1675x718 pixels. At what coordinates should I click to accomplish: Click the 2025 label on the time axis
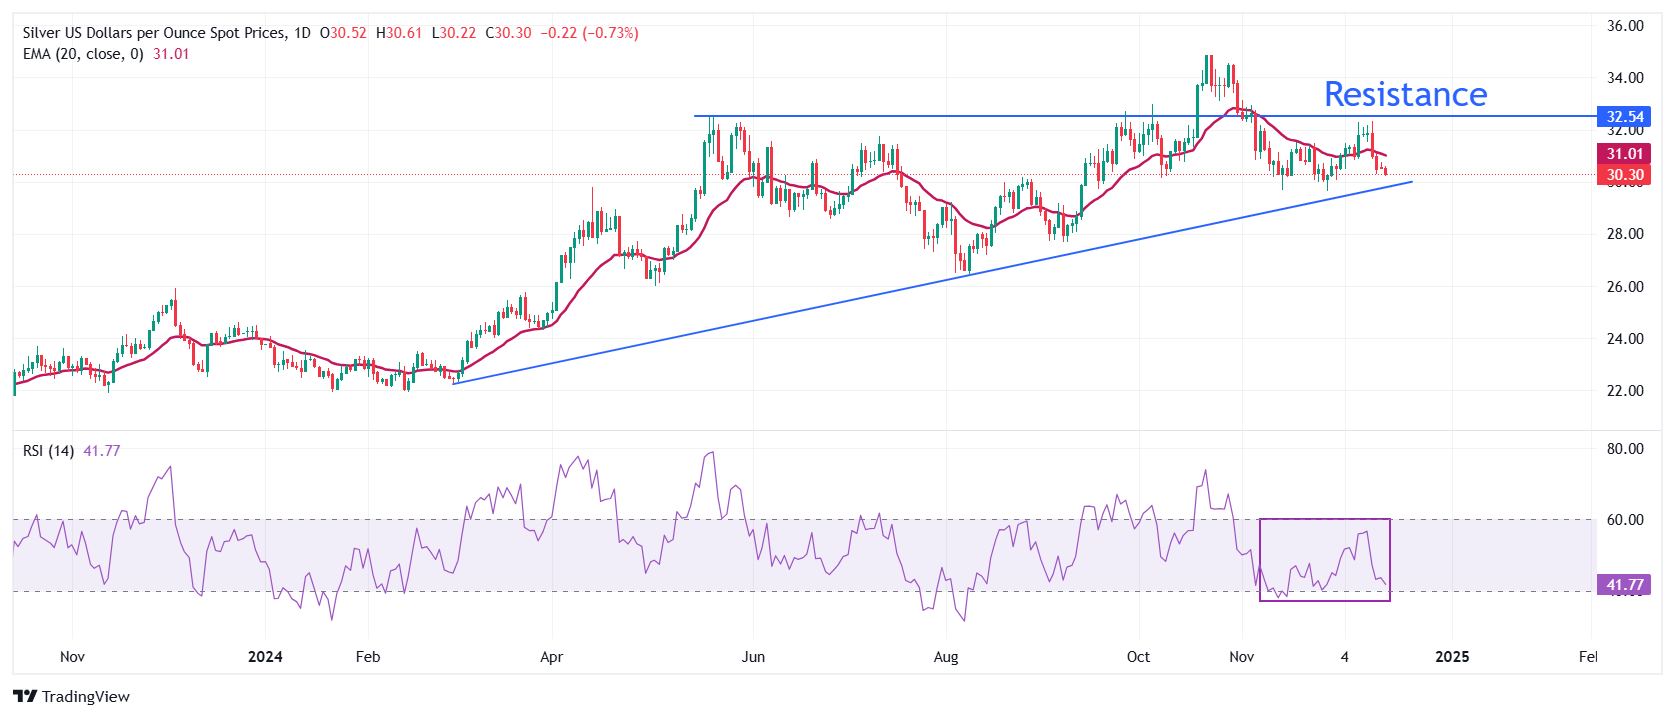click(1452, 657)
